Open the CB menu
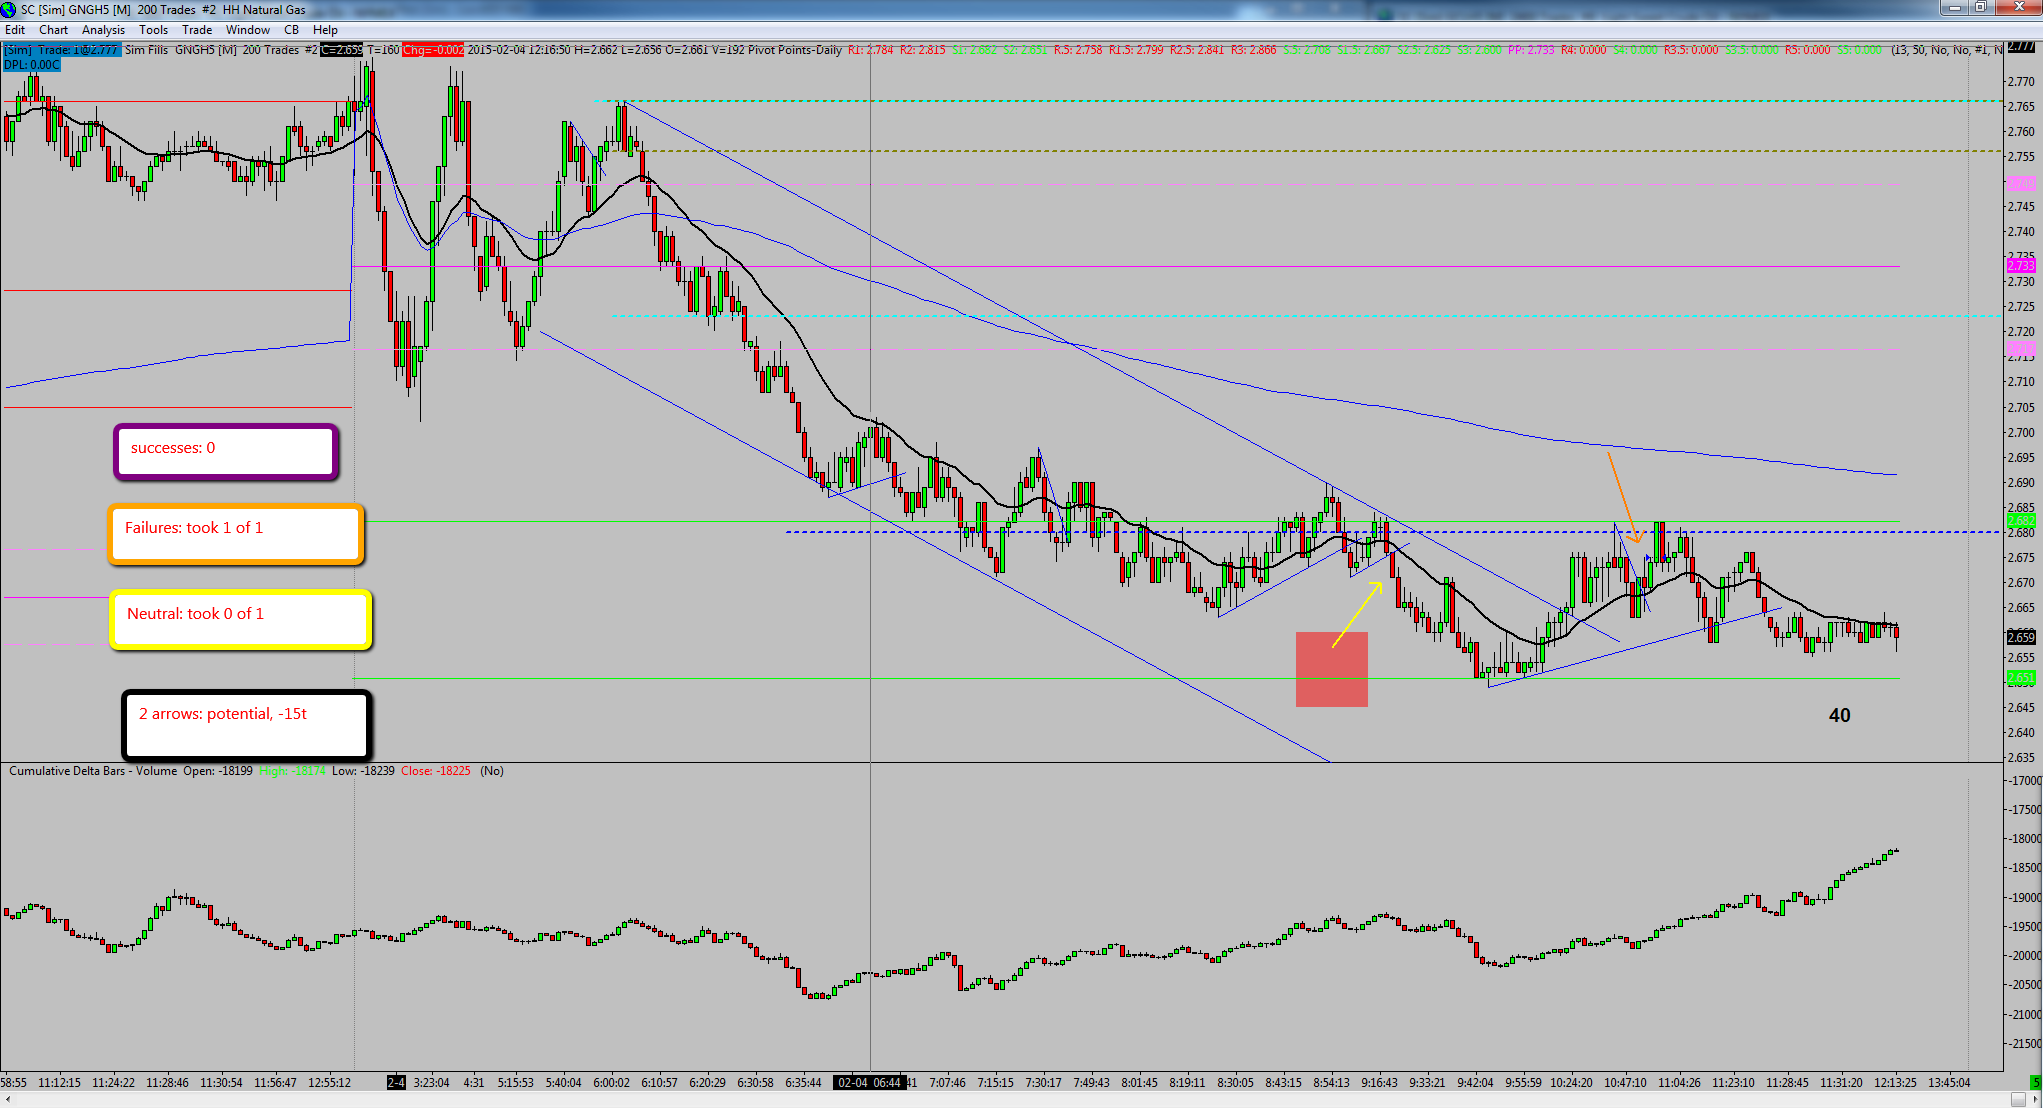Image resolution: width=2043 pixels, height=1108 pixels. [x=292, y=30]
